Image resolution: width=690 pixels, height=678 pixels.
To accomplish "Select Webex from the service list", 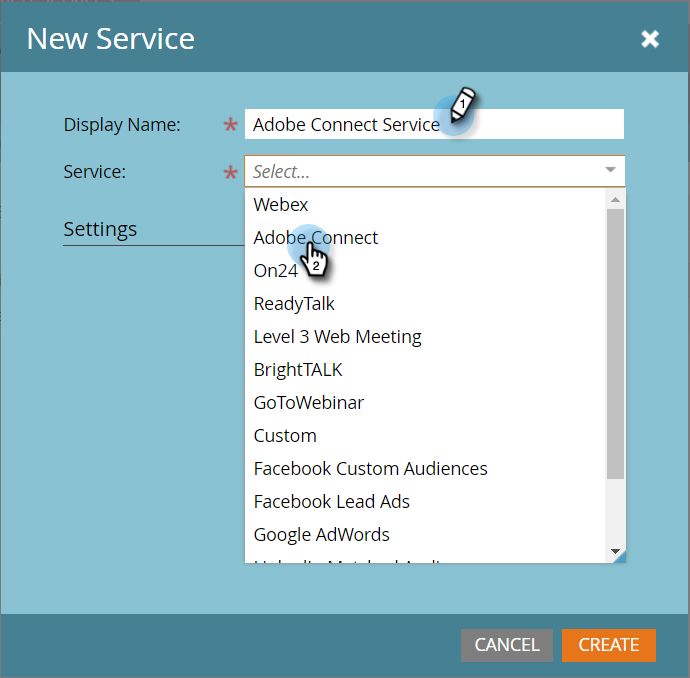I will [x=425, y=205].
